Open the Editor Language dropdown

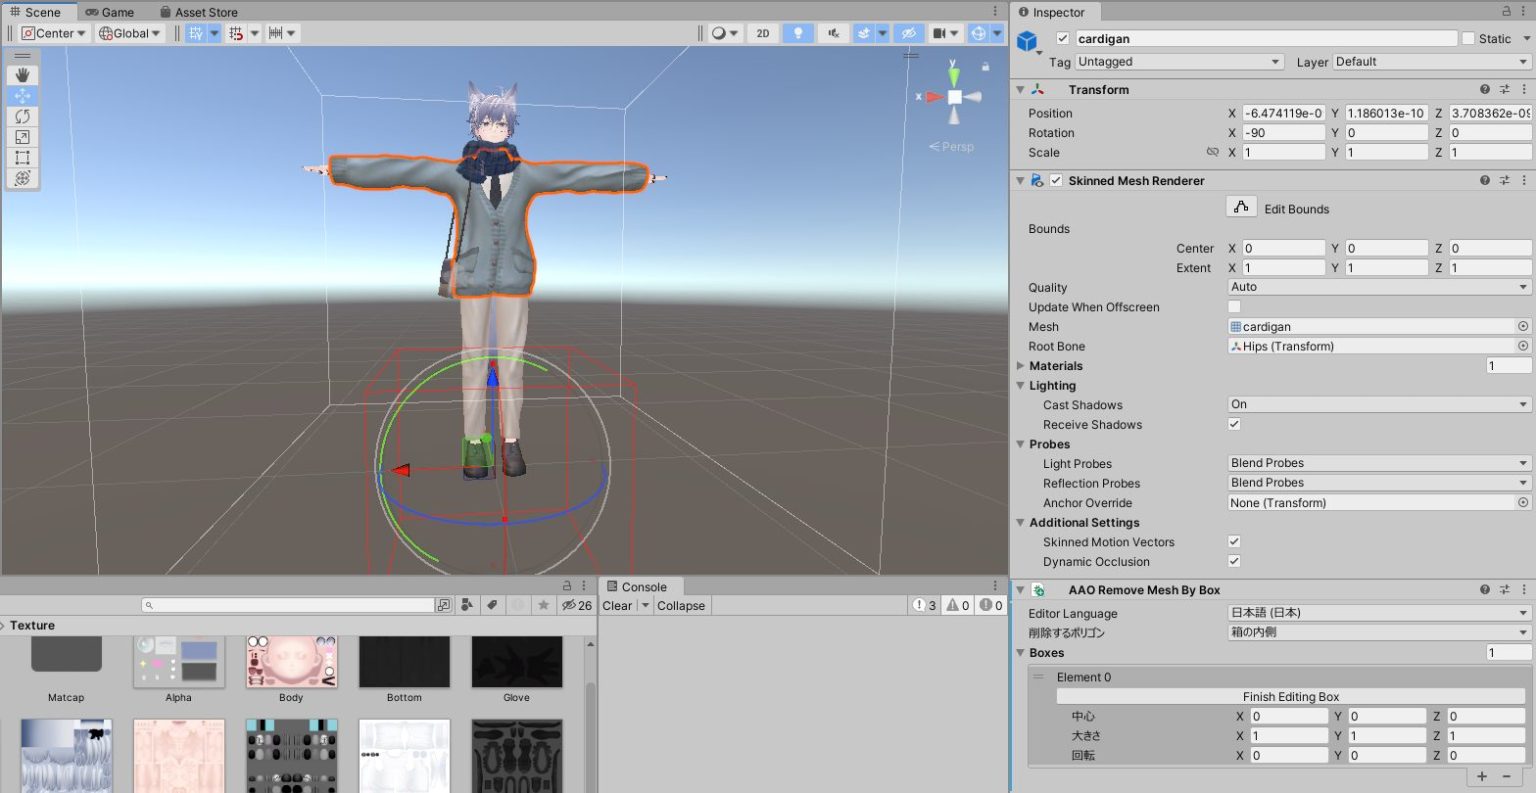[x=1377, y=612]
